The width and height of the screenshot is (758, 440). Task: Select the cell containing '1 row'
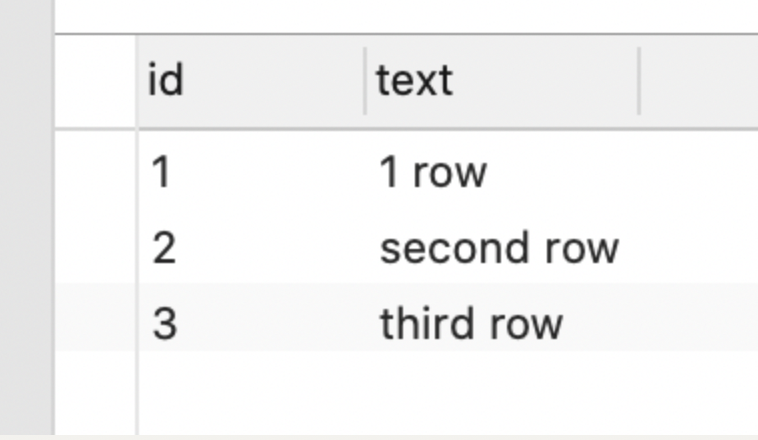pos(502,172)
